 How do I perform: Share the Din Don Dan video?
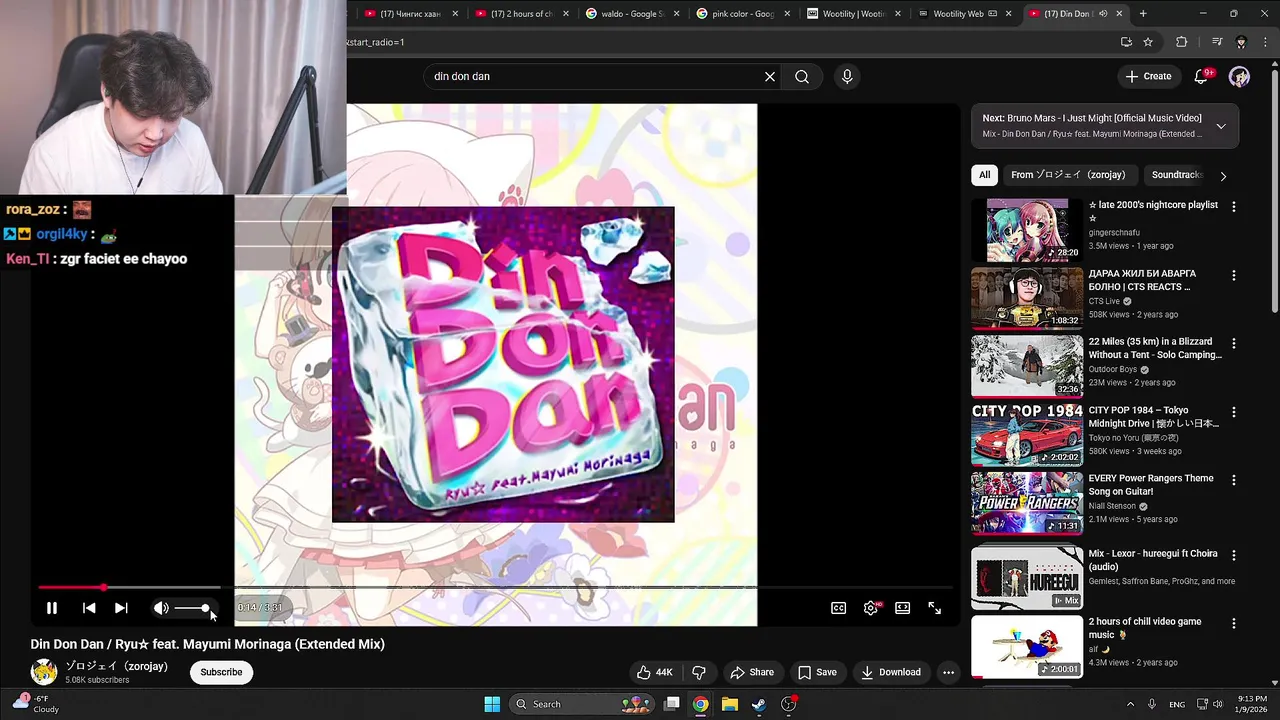point(752,672)
